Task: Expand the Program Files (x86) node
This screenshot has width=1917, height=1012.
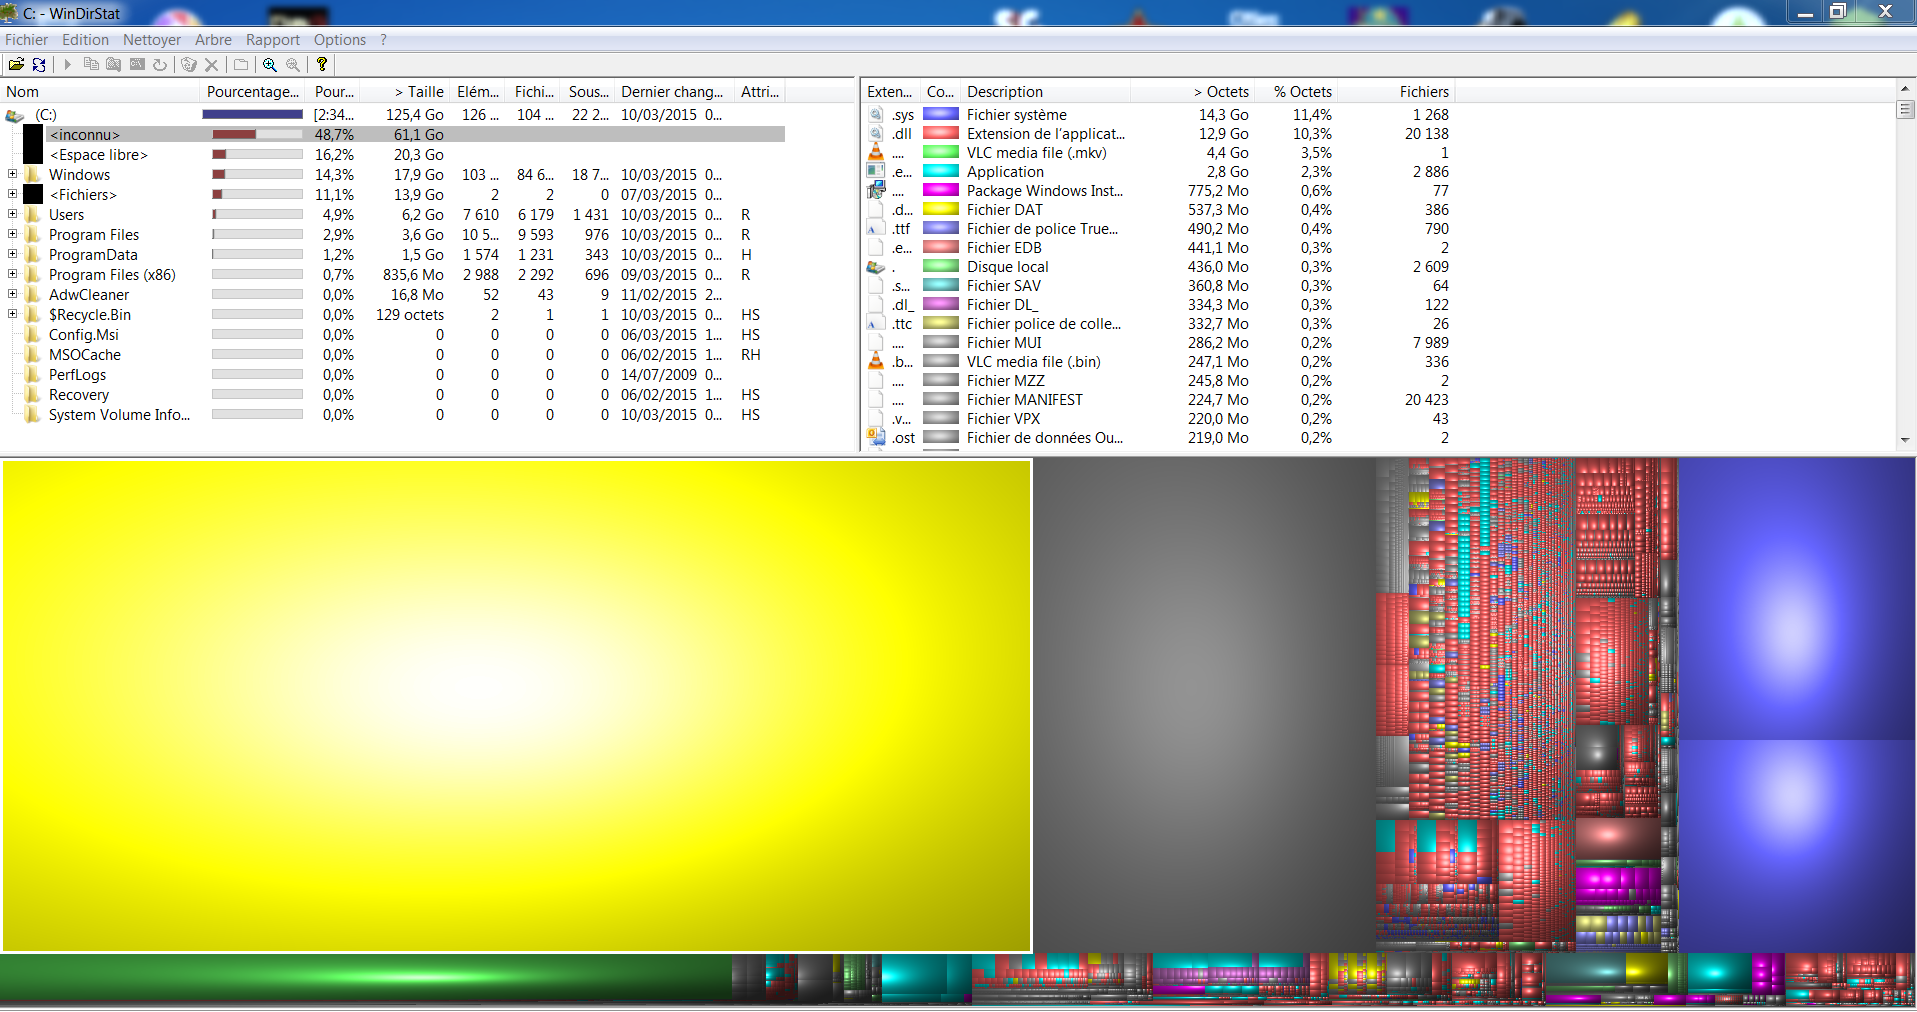Action: 12,274
